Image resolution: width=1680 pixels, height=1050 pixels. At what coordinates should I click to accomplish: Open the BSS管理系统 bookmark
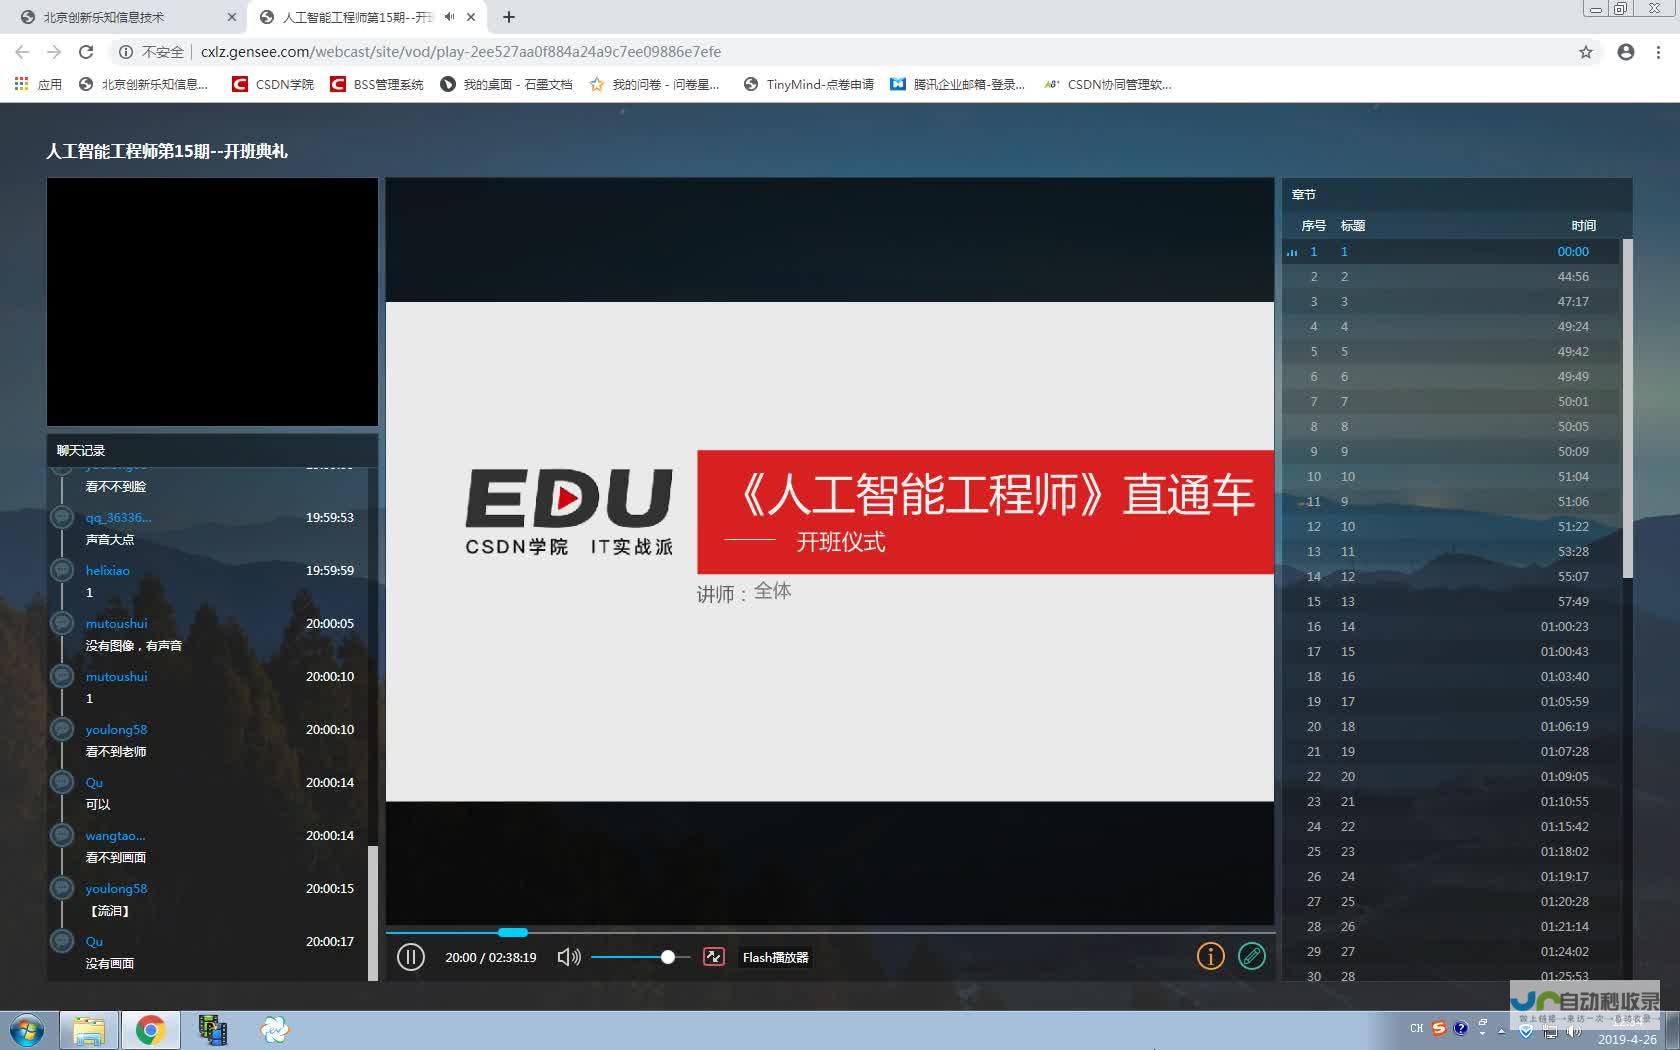point(377,84)
